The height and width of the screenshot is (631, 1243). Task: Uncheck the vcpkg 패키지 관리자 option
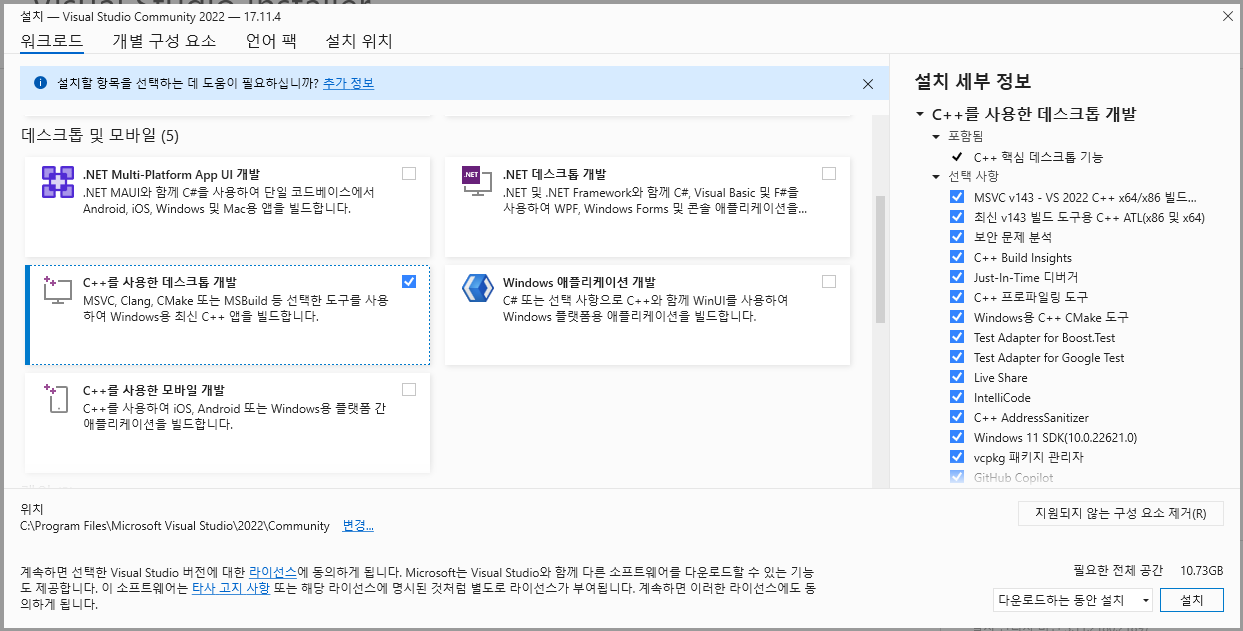(957, 457)
